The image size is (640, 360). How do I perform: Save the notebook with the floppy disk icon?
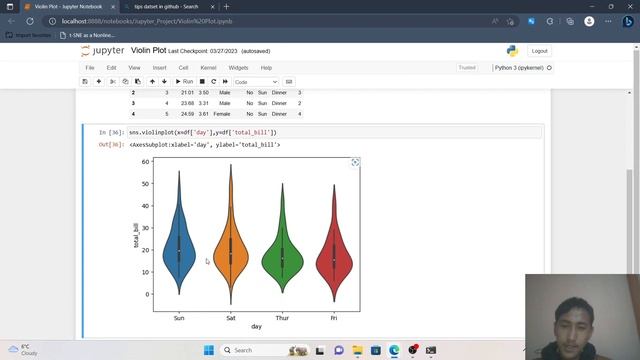pos(85,82)
